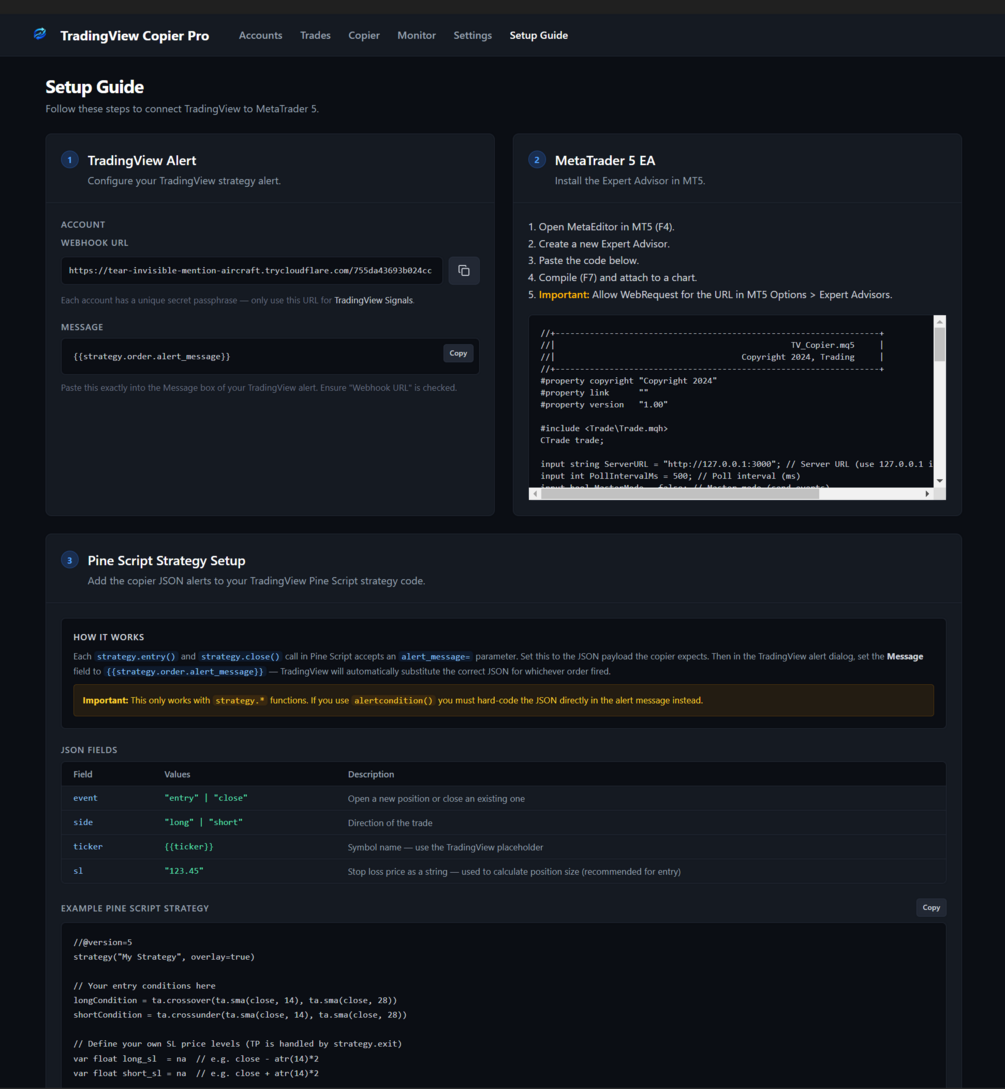Click inside the TV_Copier.mq5 code area
1005x1089 pixels.
[x=731, y=402]
